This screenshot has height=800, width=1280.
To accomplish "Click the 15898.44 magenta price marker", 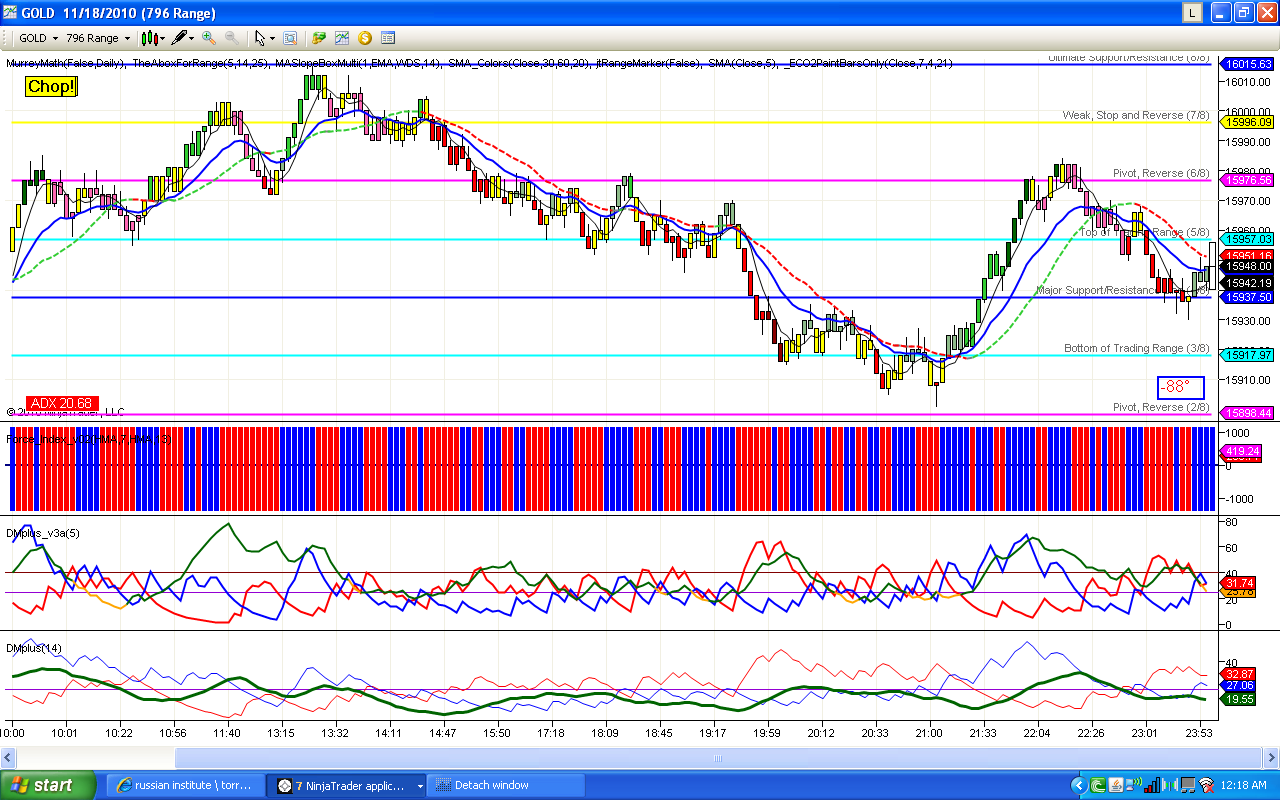I will [1246, 413].
